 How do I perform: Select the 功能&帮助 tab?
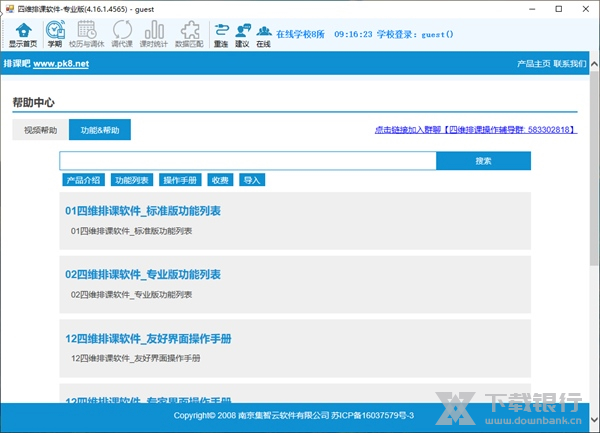(x=100, y=130)
